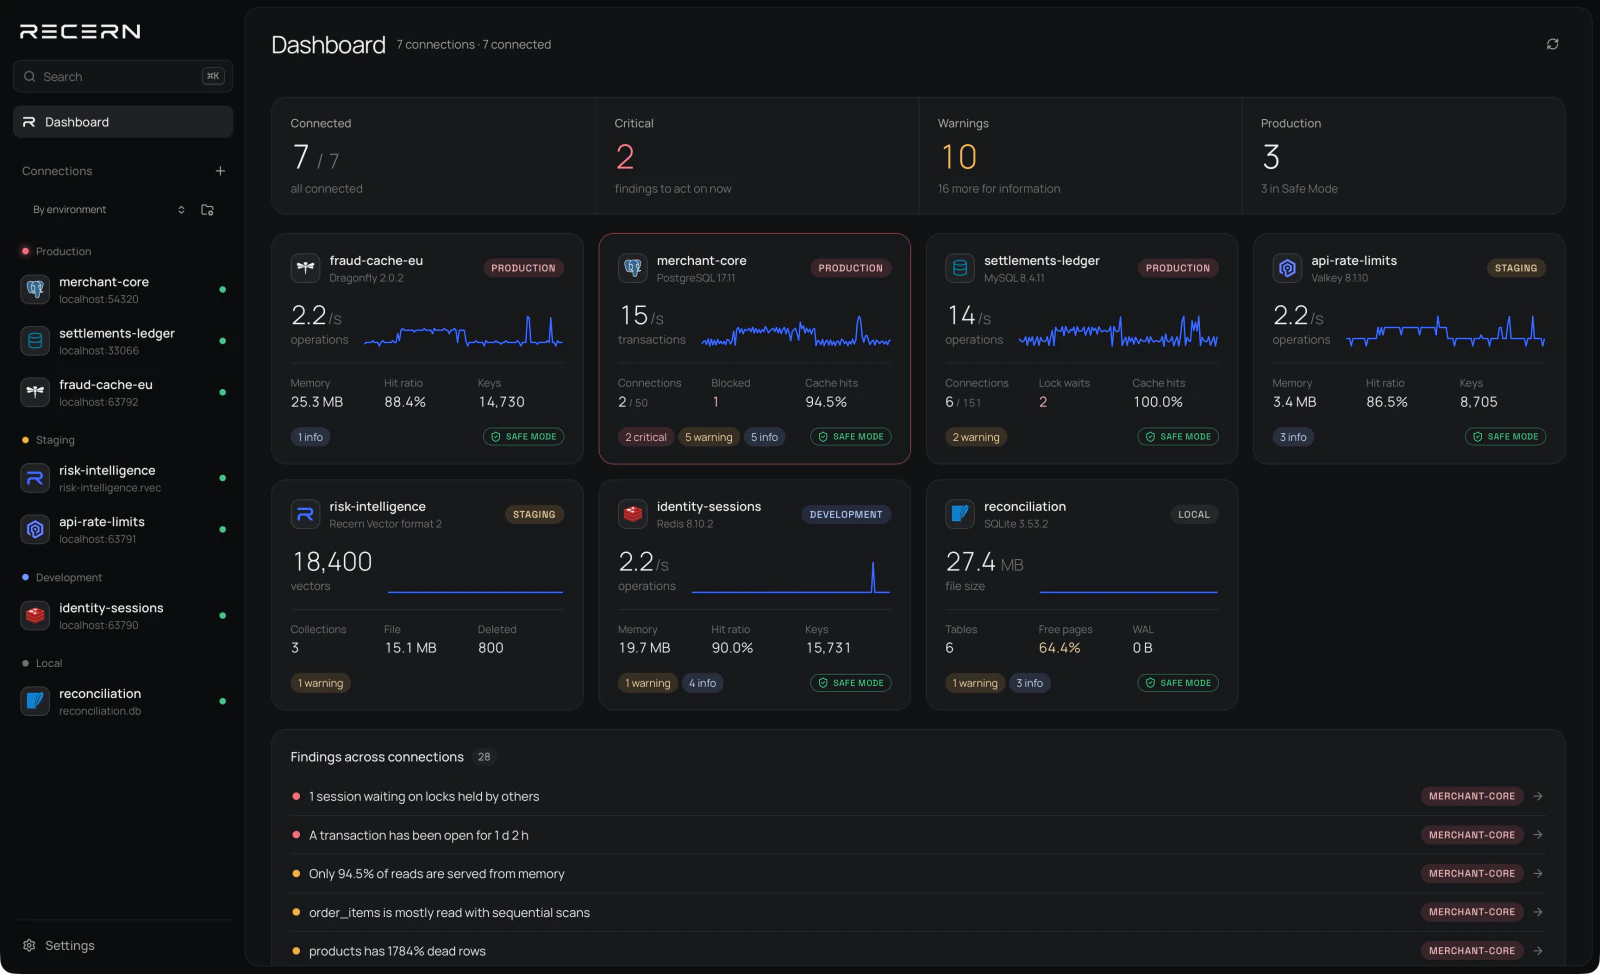Screen dimensions: 1600x974
Task: Click the operations sparkline on the fraud-cache-eu card
Action: (x=463, y=331)
